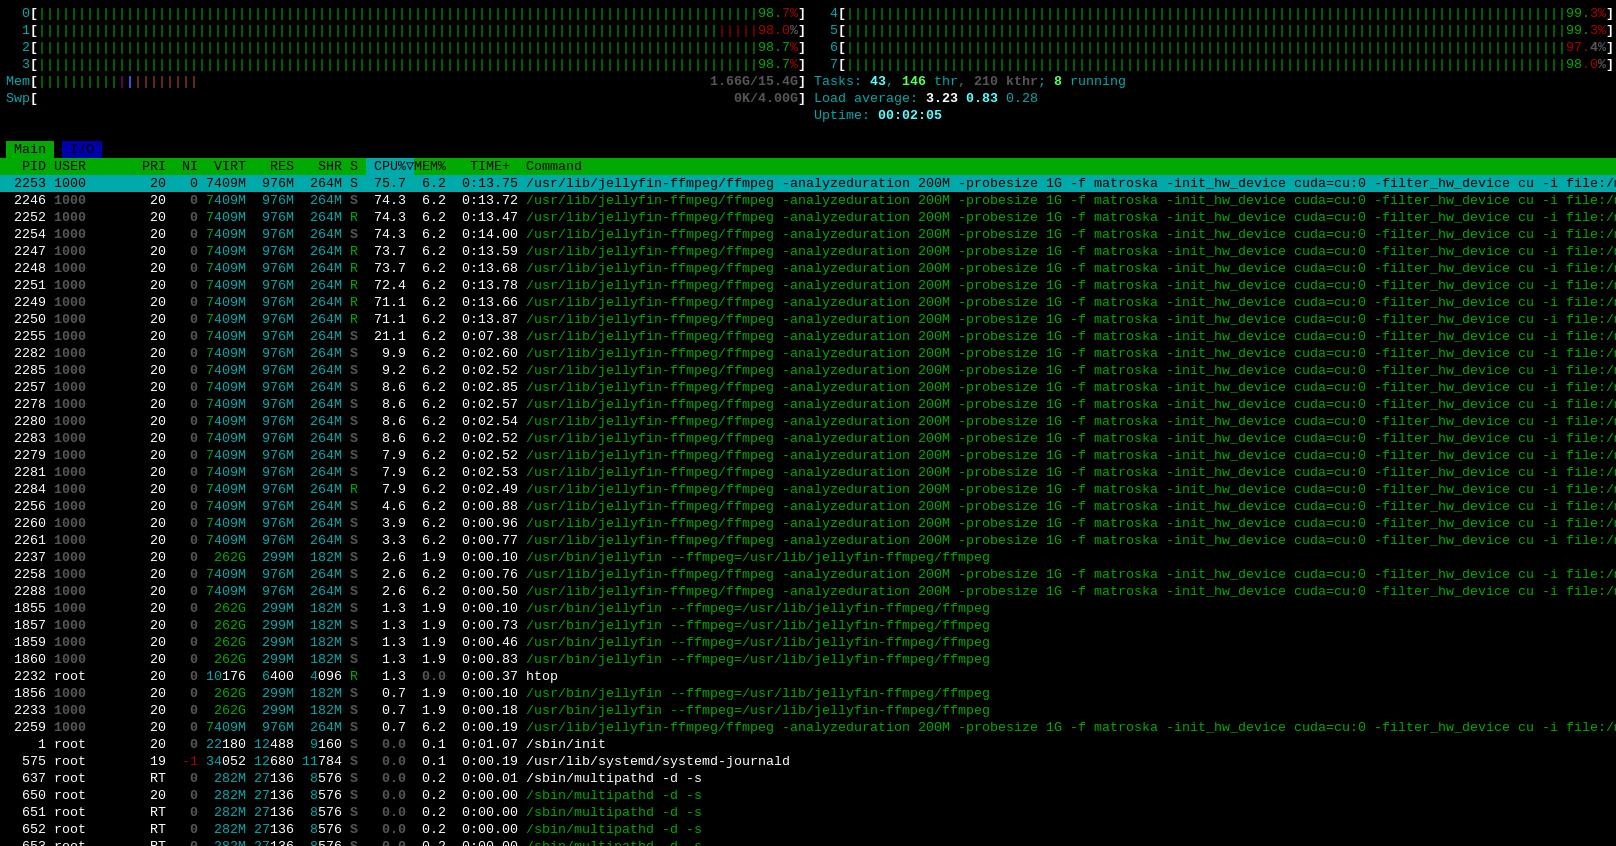This screenshot has height=846, width=1616.
Task: Select the systemd-journald process row
Action: (400, 761)
